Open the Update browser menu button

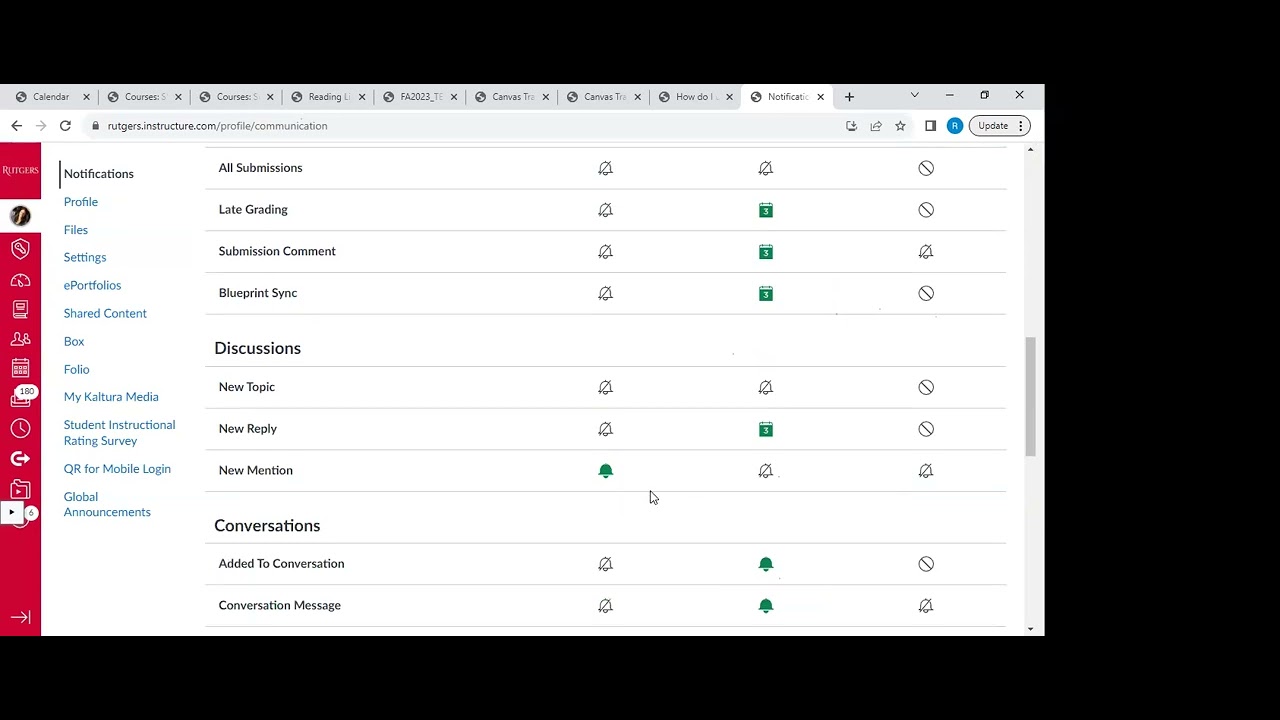pyautogui.click(x=1000, y=126)
